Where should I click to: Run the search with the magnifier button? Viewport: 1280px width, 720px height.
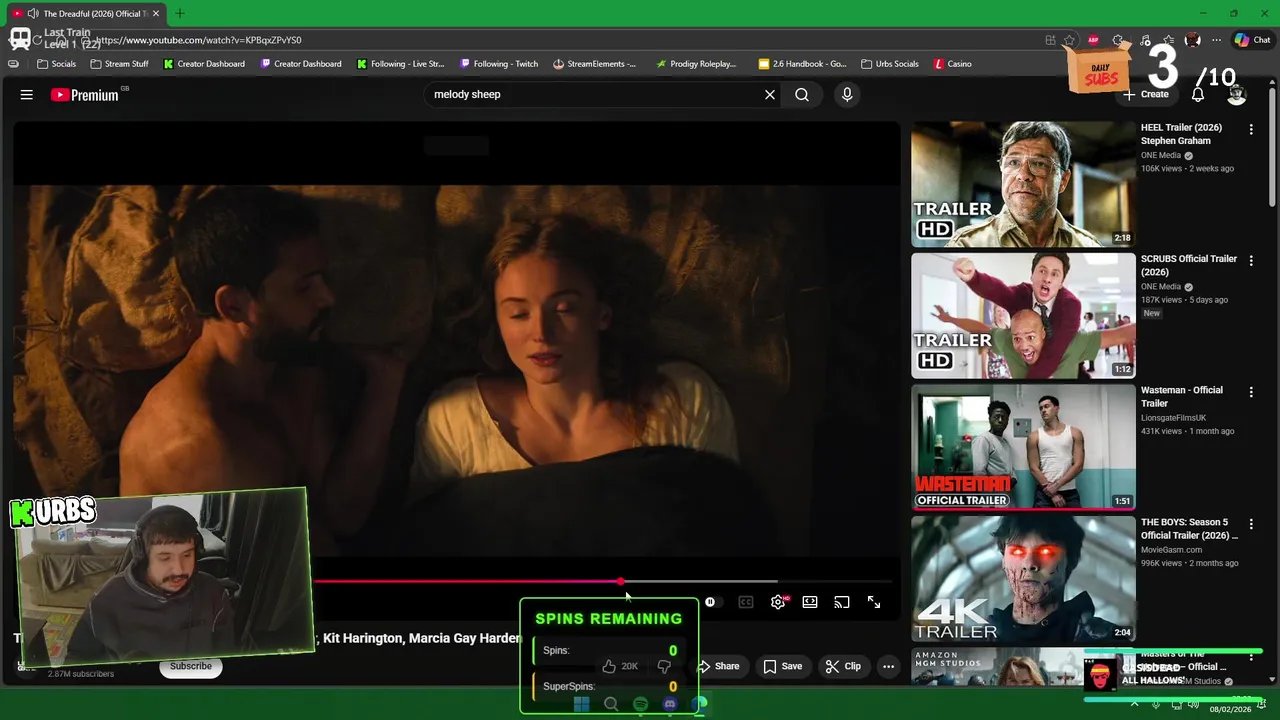click(x=802, y=95)
